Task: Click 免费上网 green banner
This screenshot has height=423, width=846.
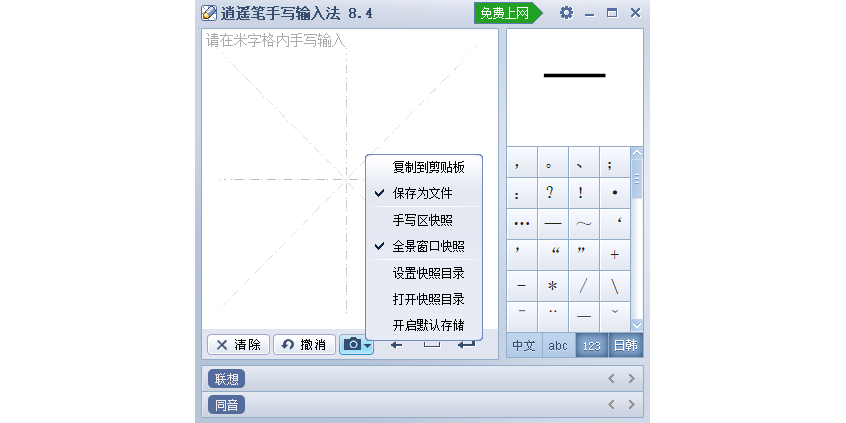Action: [x=508, y=13]
